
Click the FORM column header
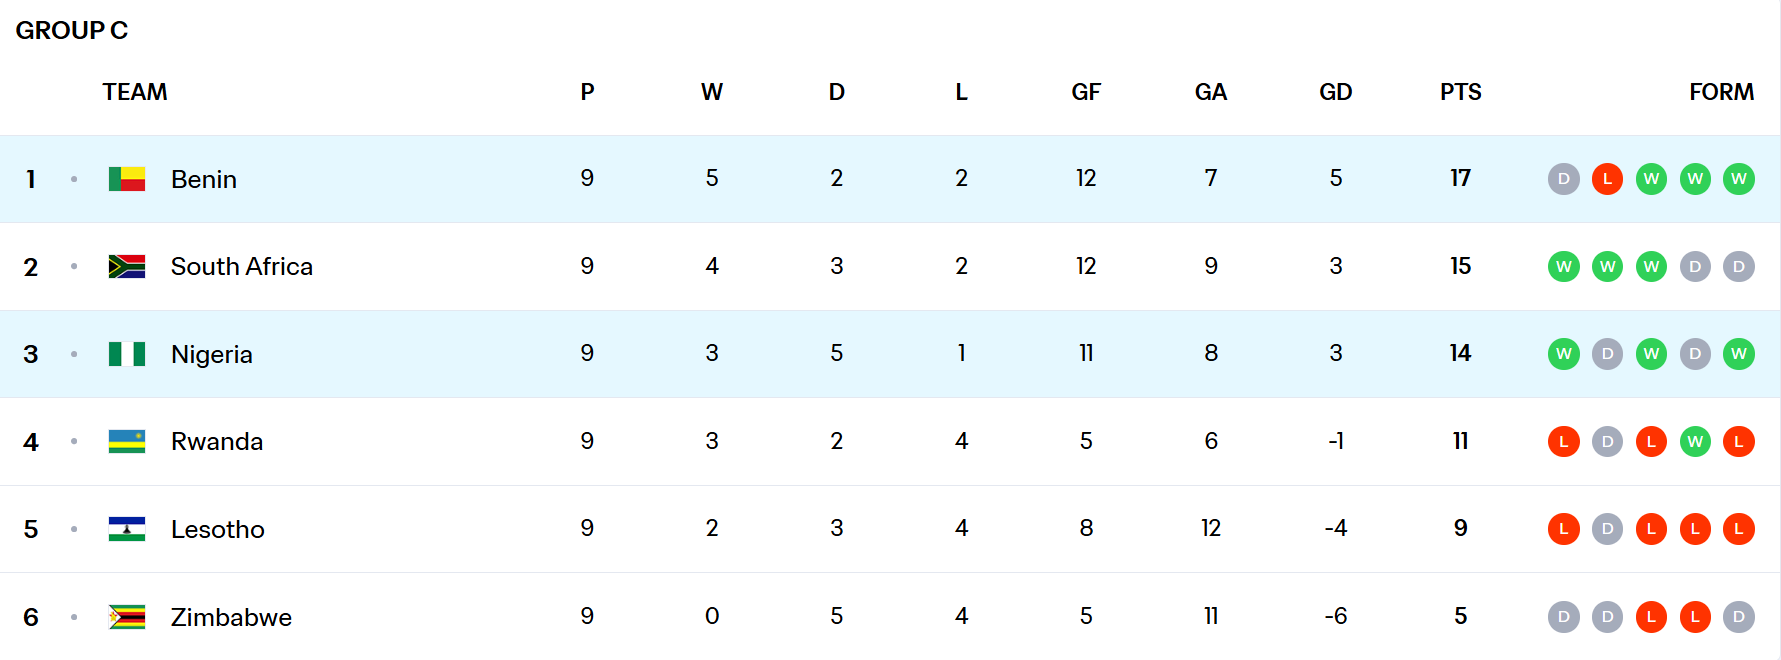tap(1721, 92)
